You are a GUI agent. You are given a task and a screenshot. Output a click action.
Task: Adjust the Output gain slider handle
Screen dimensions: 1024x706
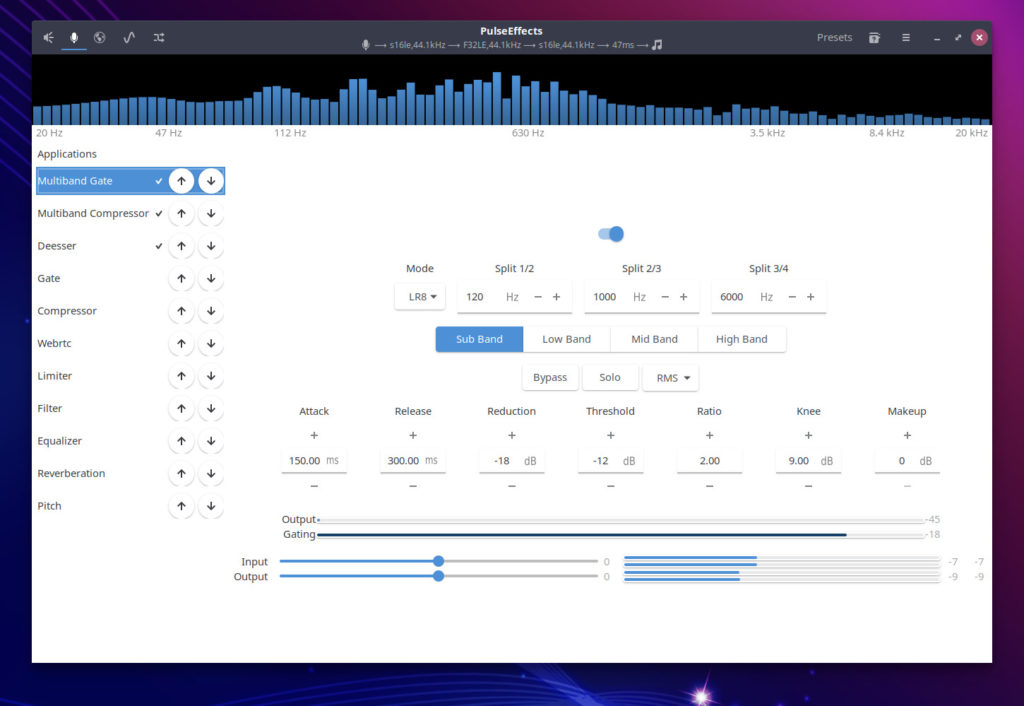(x=439, y=576)
